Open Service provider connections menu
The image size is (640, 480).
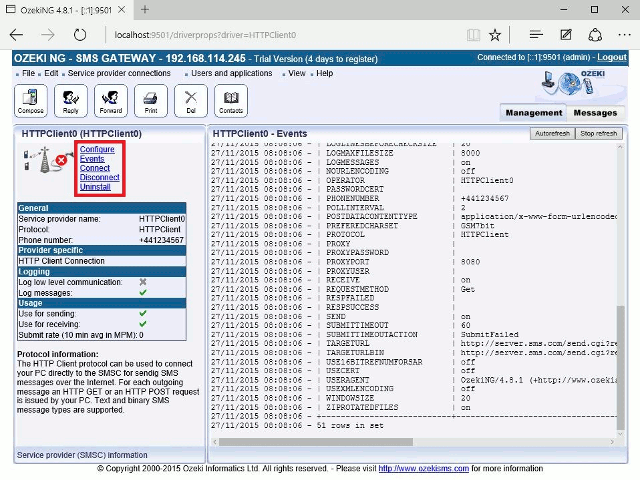pyautogui.click(x=119, y=73)
